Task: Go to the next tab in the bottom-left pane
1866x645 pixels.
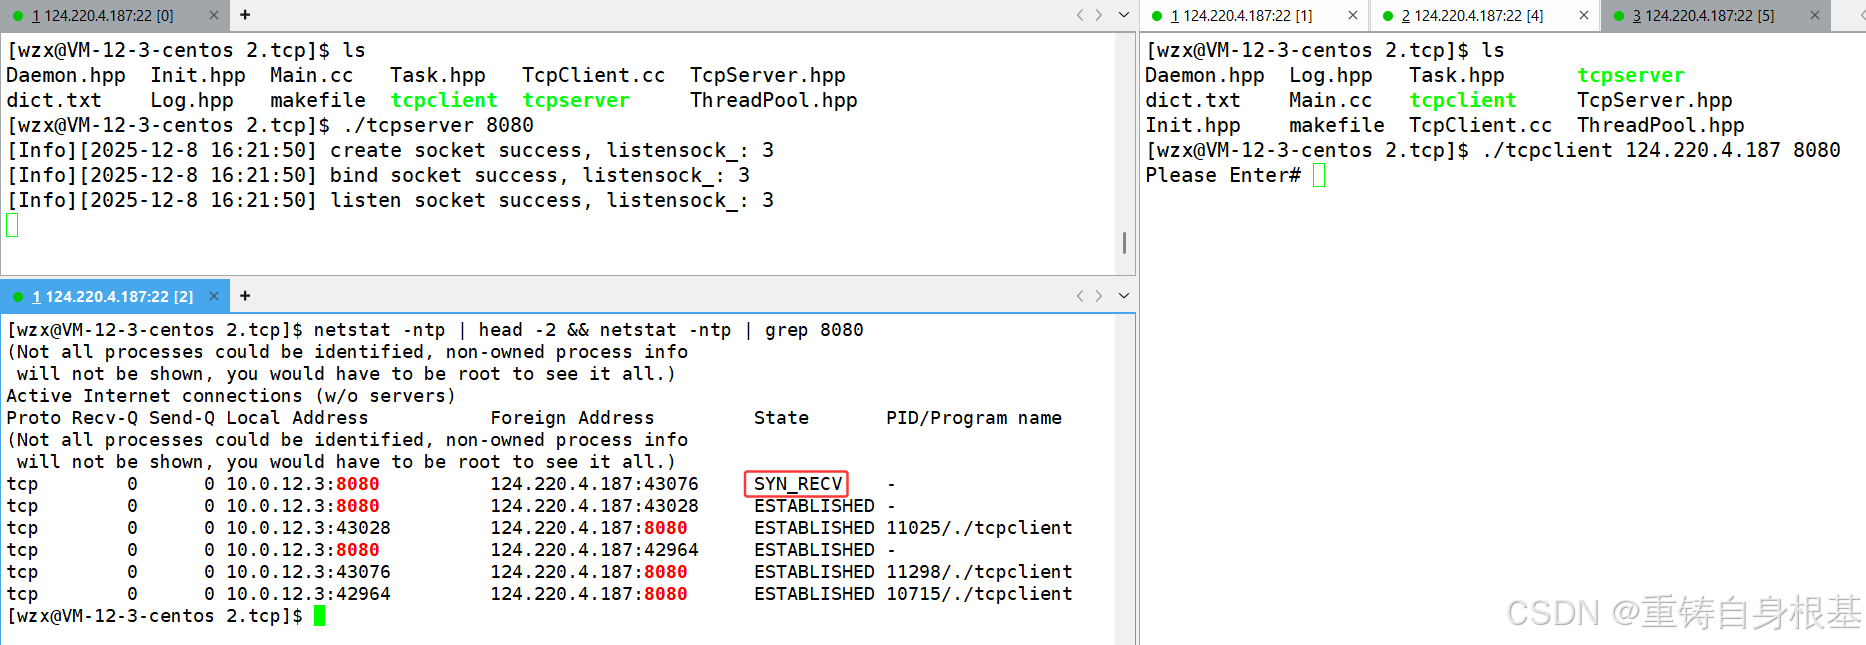Action: click(x=1099, y=296)
